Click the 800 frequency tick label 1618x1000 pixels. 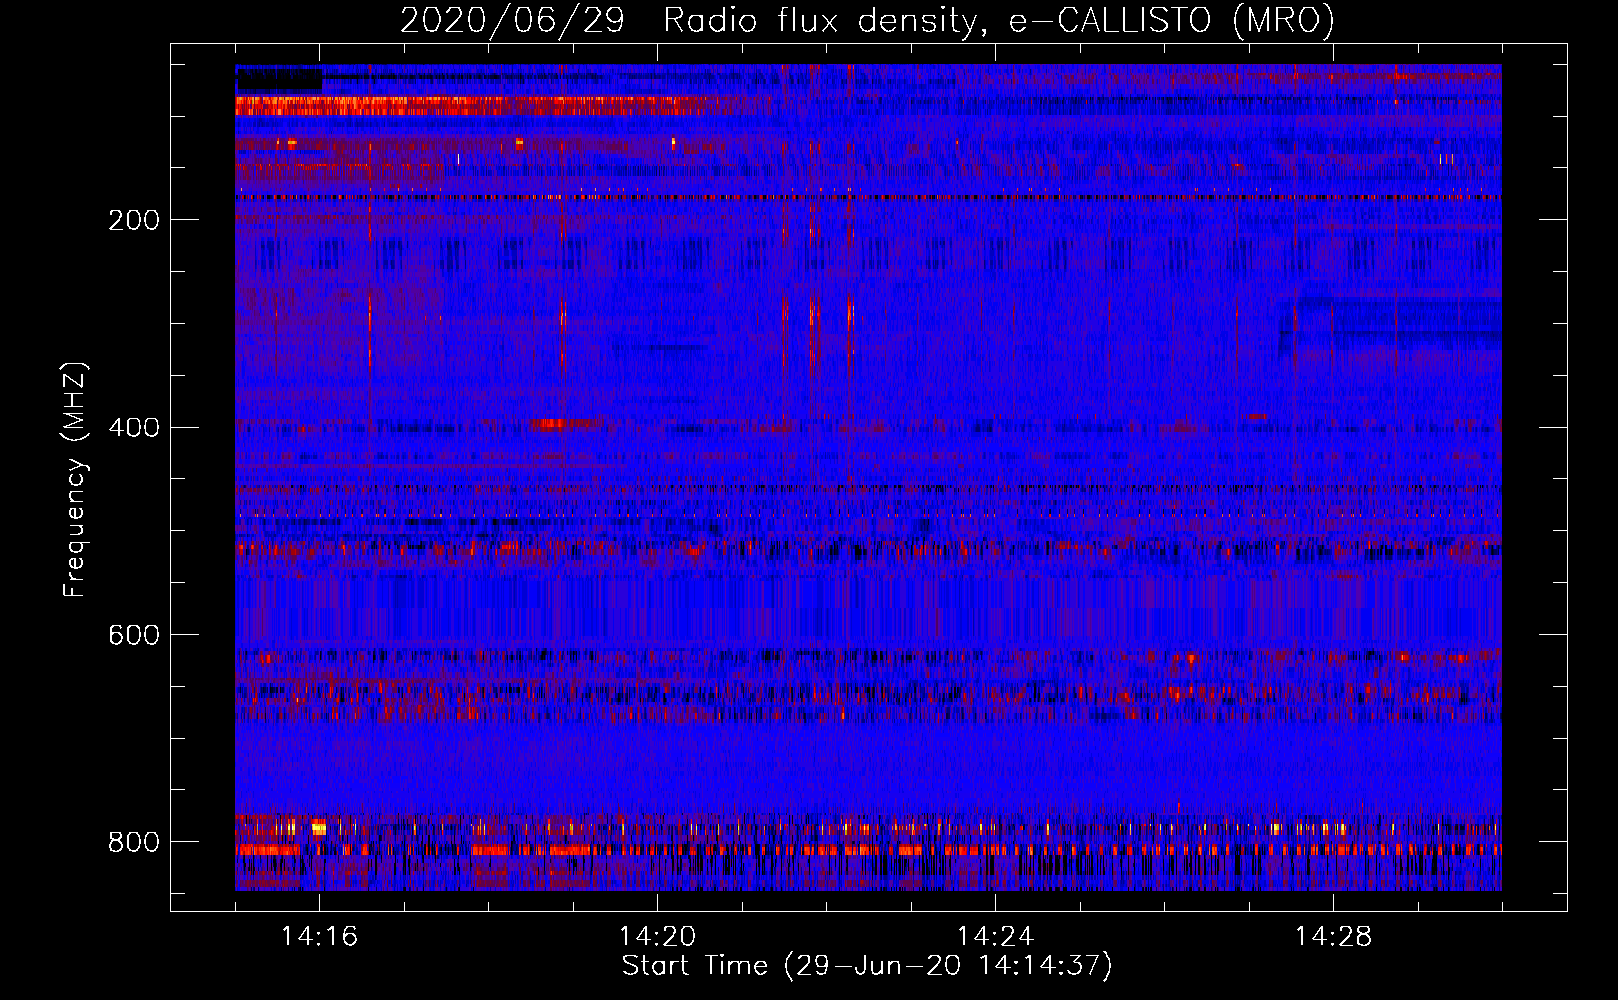[x=133, y=843]
